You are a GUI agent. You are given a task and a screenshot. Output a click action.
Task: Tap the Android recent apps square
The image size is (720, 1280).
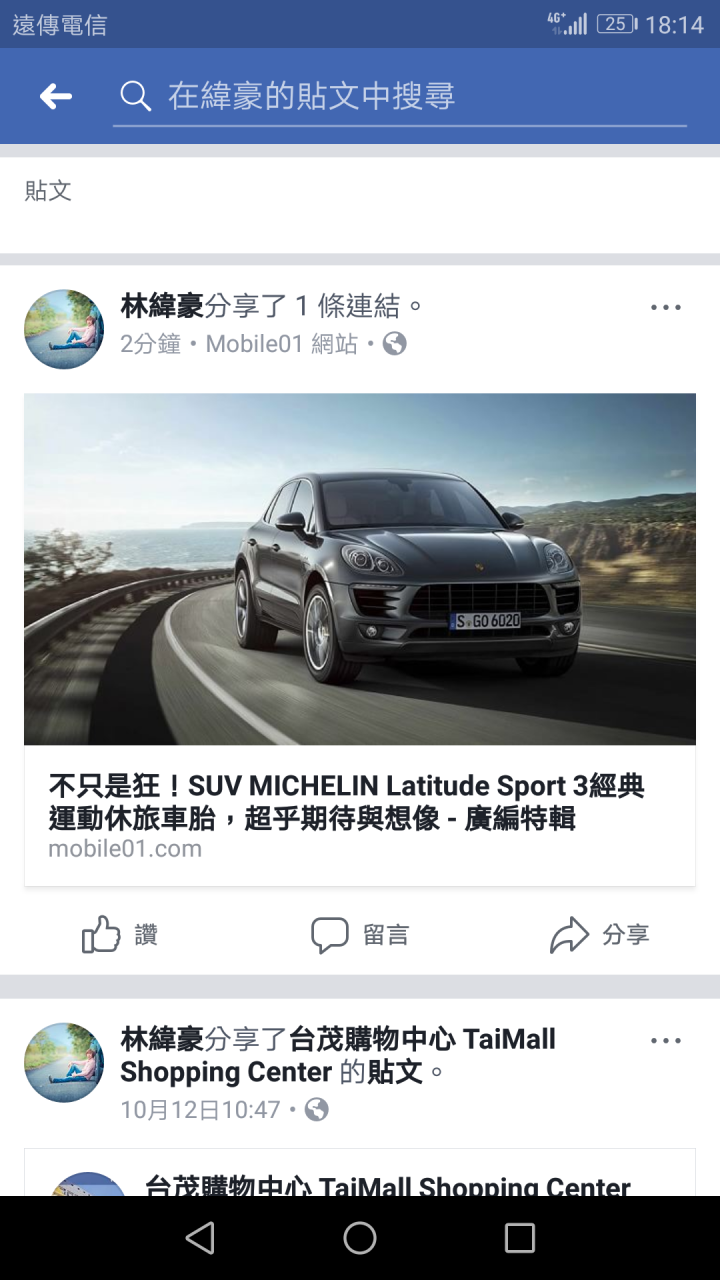coord(520,1238)
